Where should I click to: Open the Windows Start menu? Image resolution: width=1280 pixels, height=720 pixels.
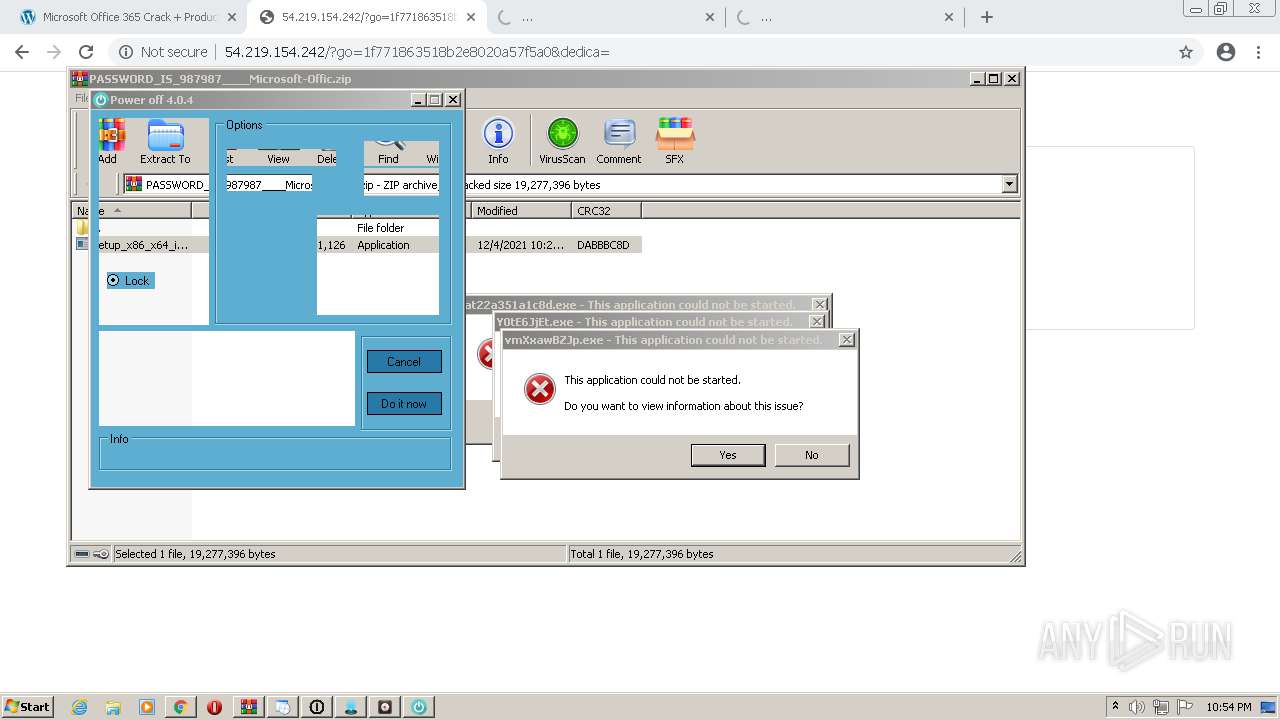click(x=28, y=706)
